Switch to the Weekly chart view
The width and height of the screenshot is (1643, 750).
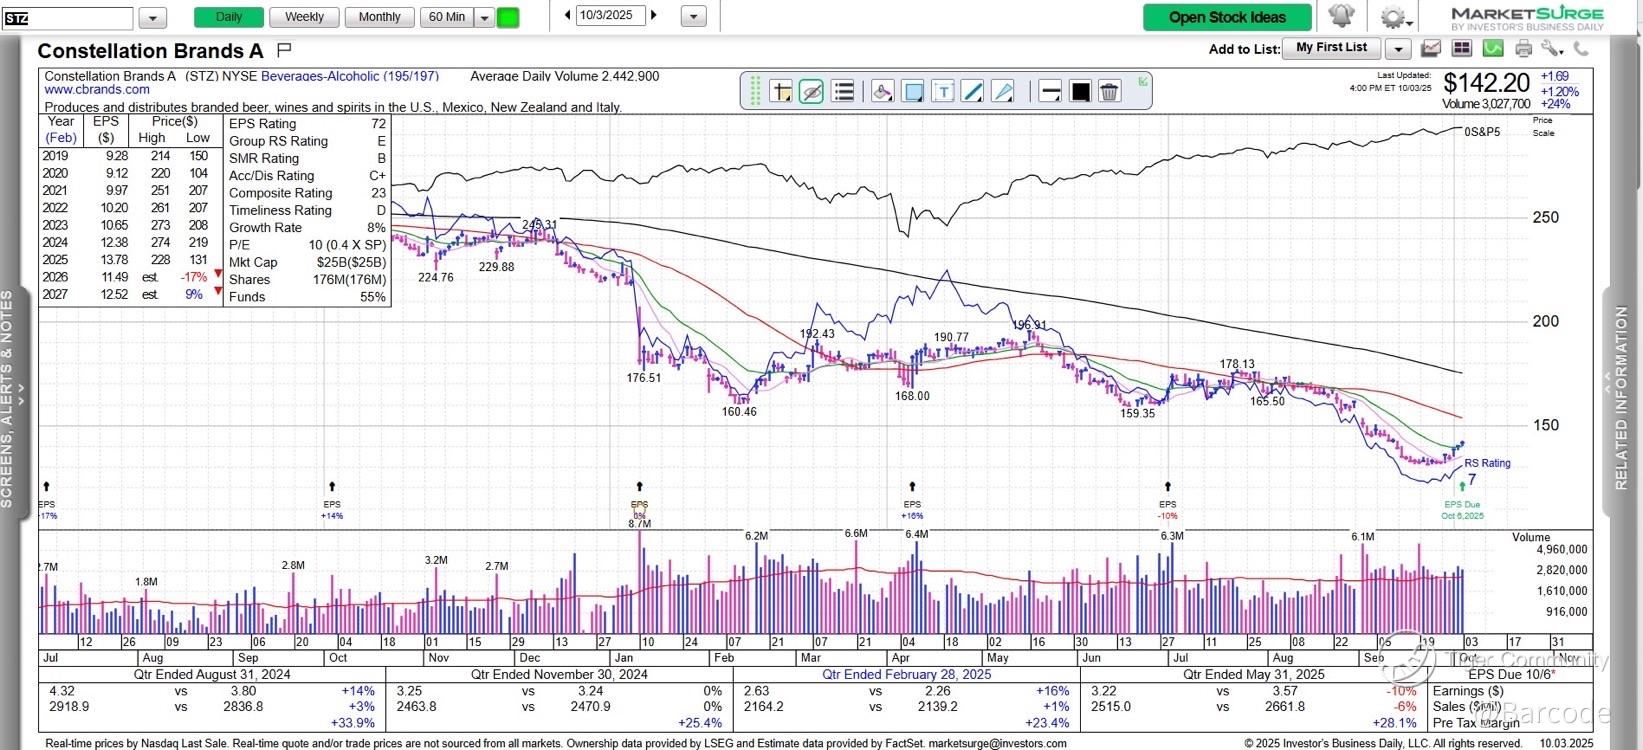click(304, 17)
